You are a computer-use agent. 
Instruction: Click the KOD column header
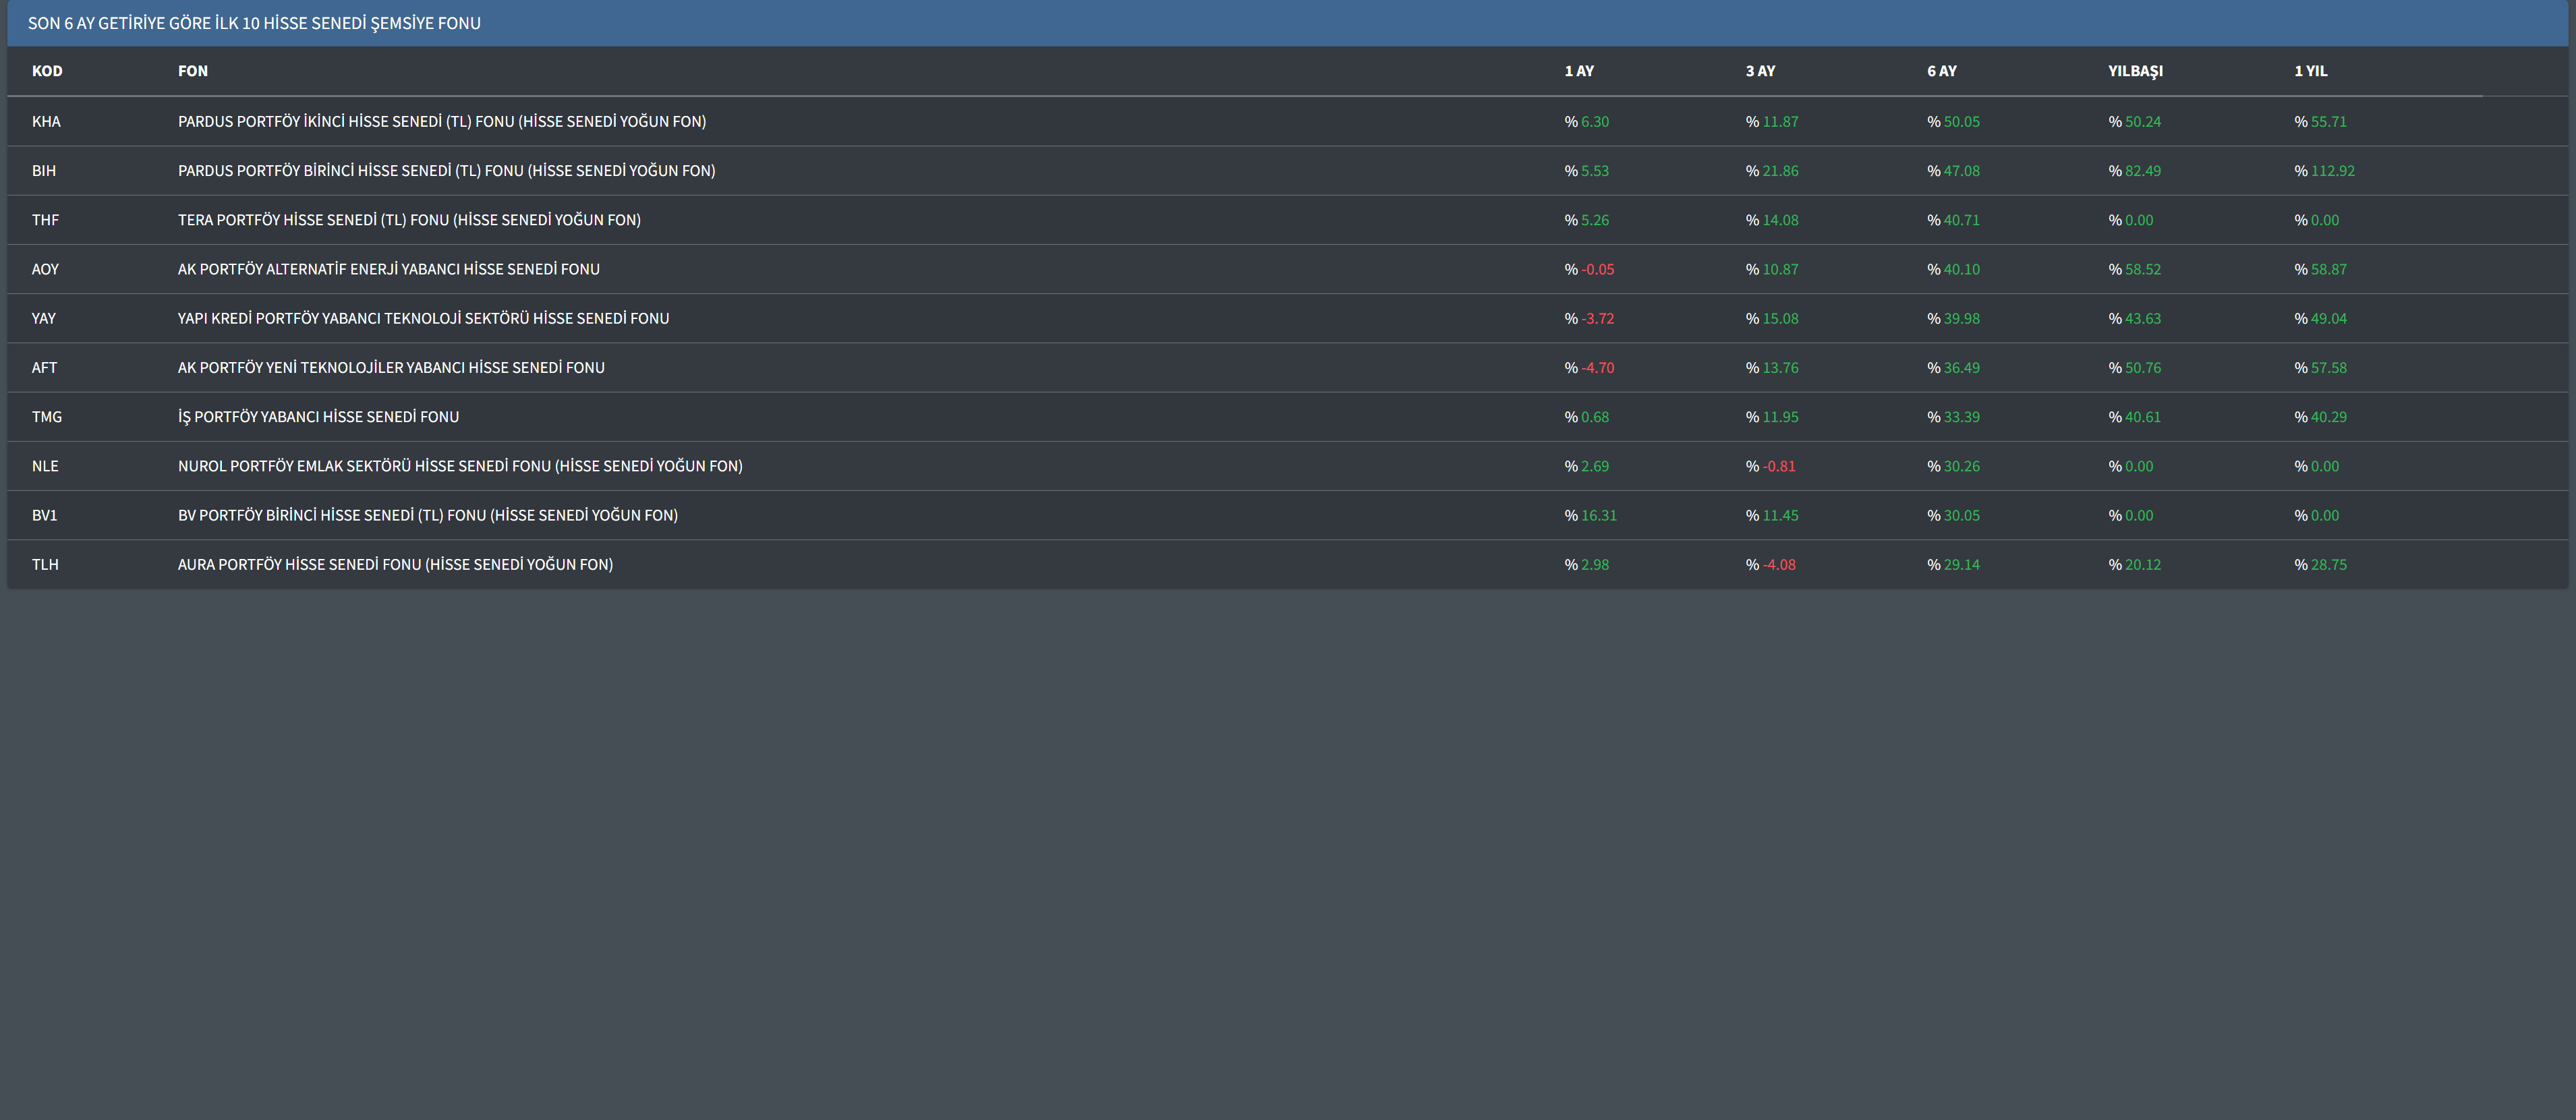tap(47, 71)
